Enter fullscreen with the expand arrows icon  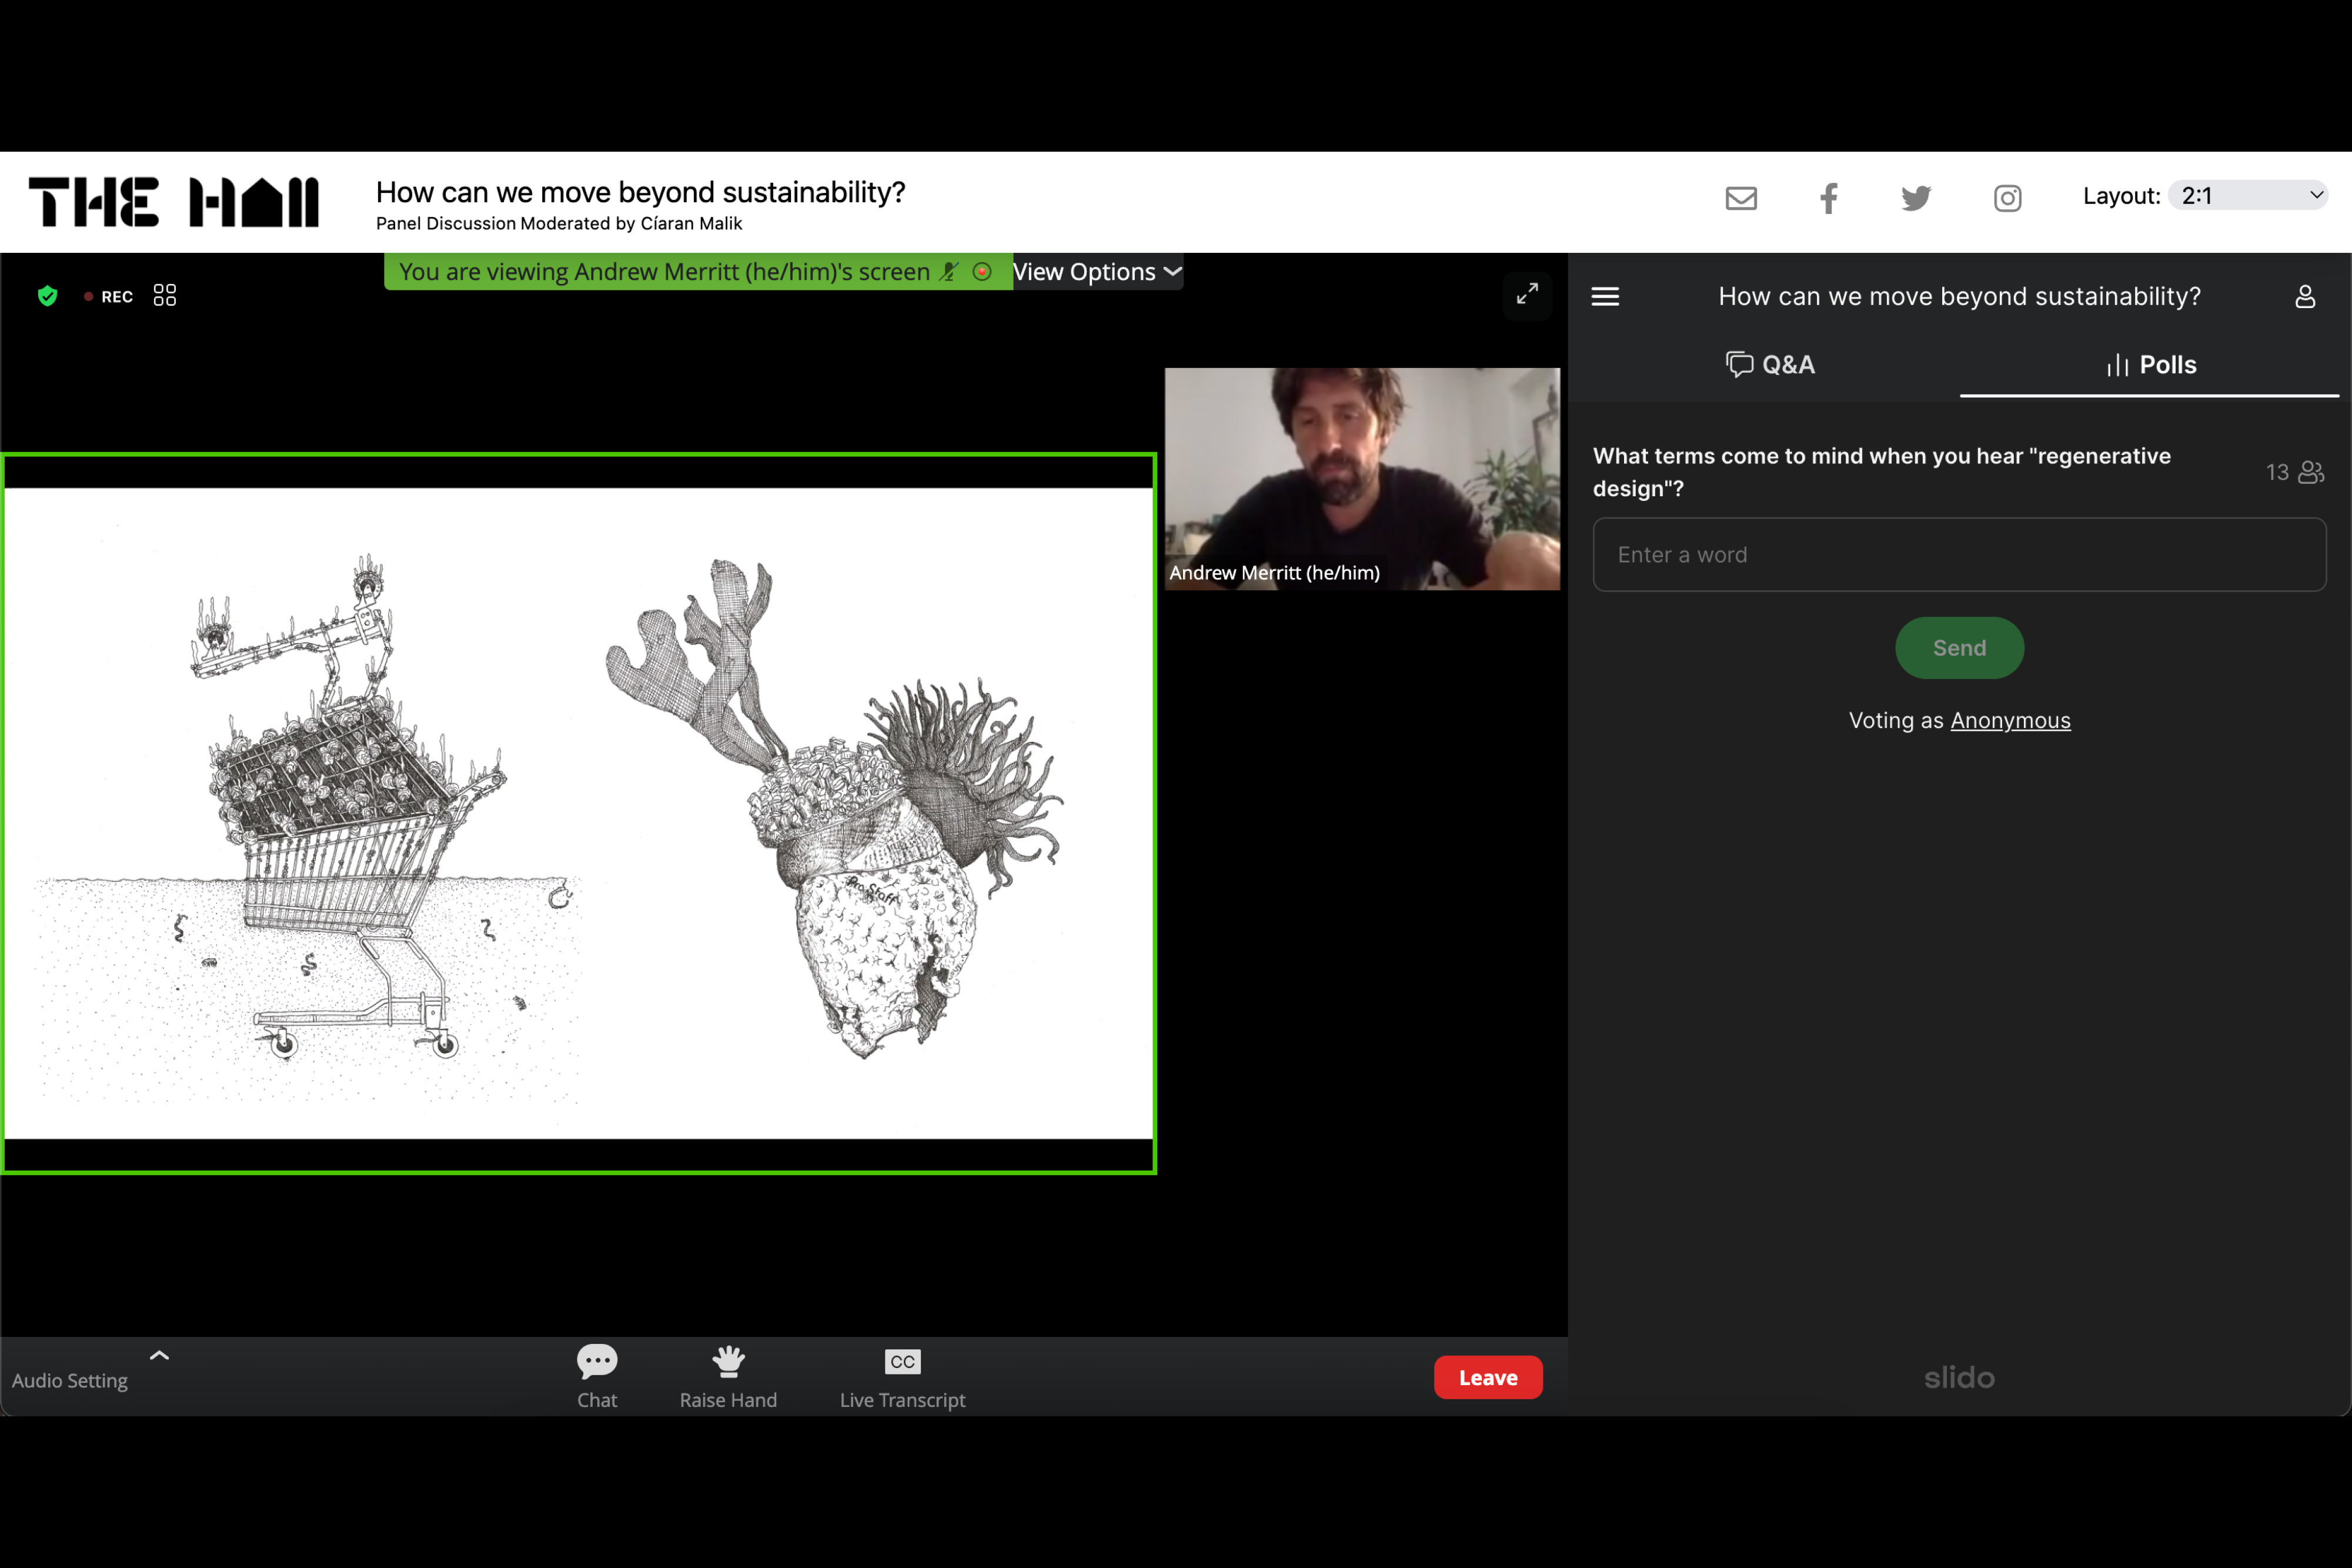[x=1527, y=294]
